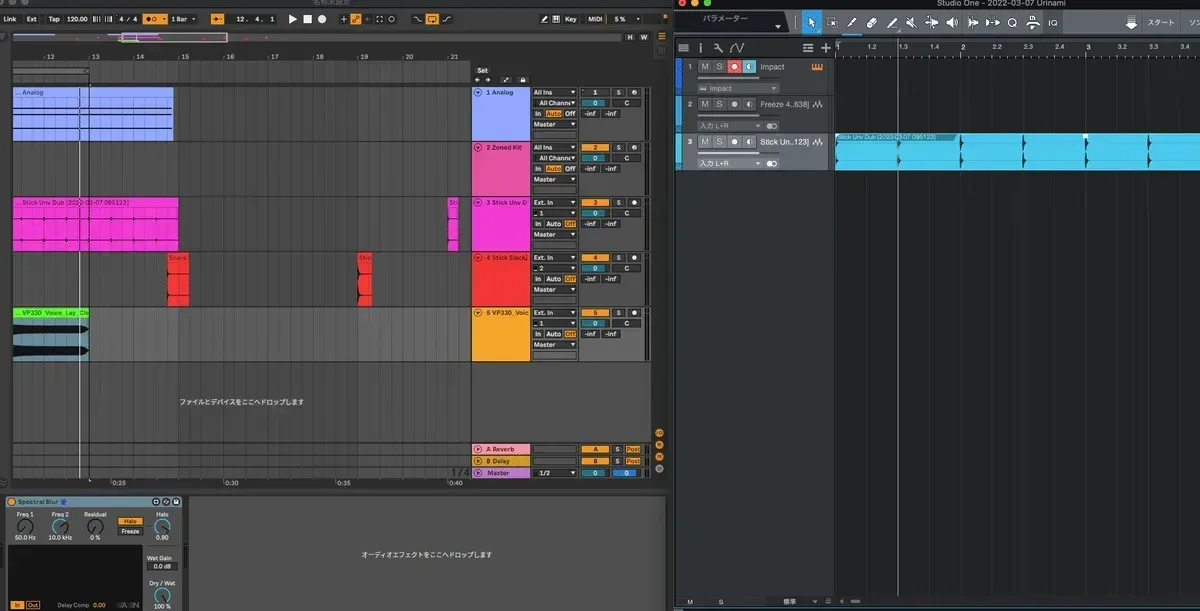Select the Eraser tool in Studio One
This screenshot has height=611, width=1200.
tap(872, 22)
